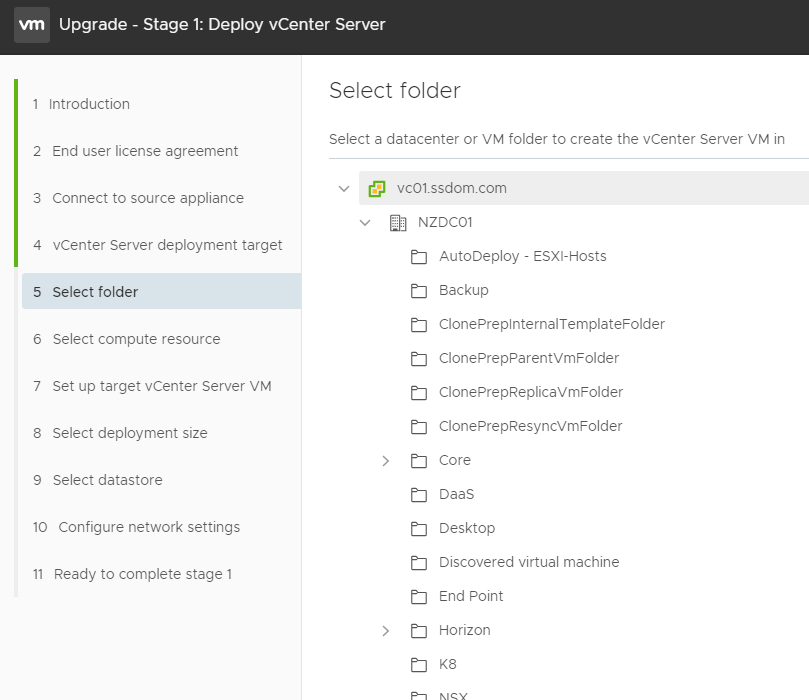Open step 2 End user license agreement

pos(136,151)
